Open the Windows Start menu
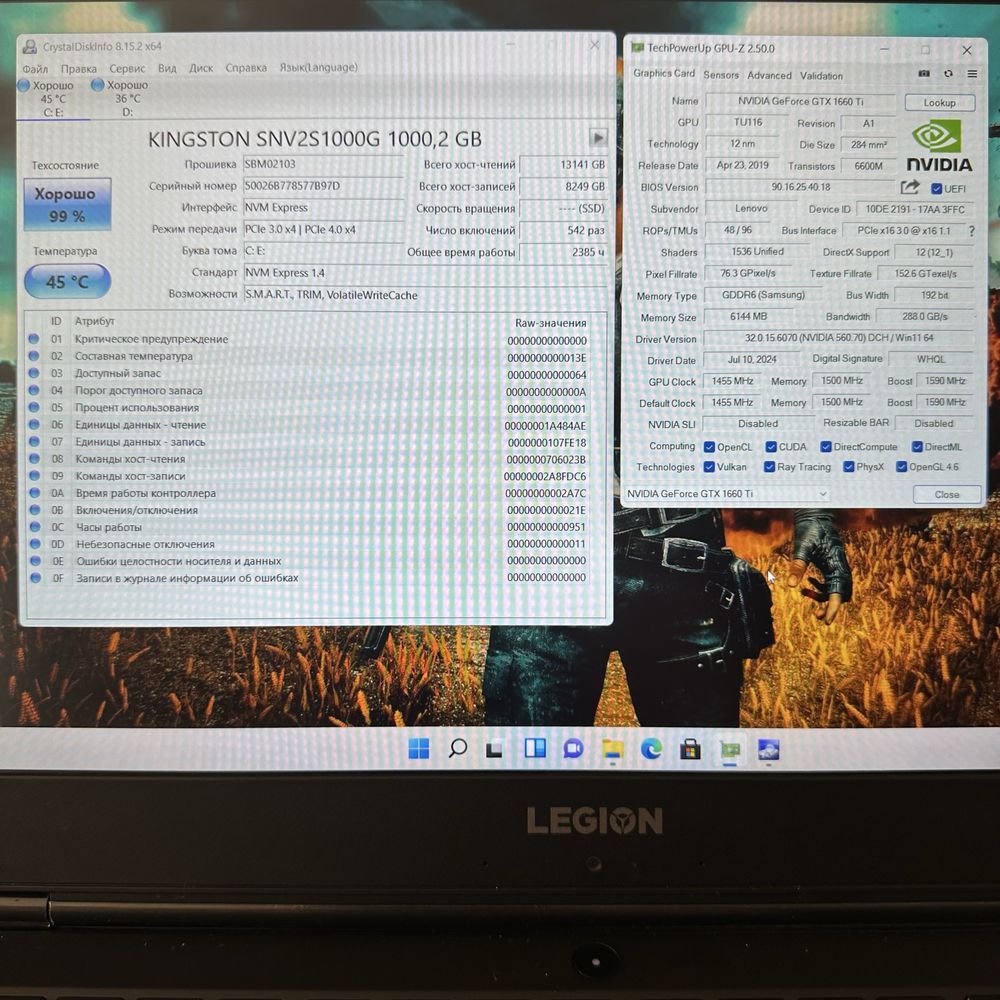 click(418, 749)
